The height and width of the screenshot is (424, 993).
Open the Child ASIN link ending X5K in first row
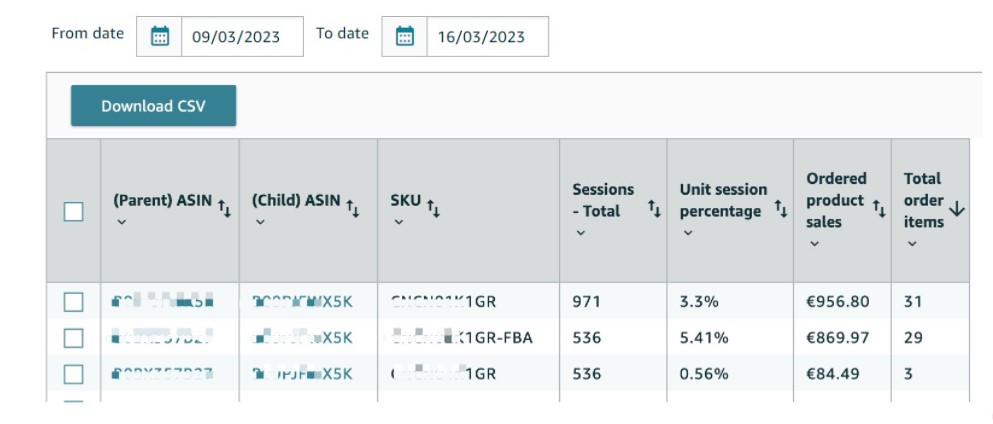302,302
